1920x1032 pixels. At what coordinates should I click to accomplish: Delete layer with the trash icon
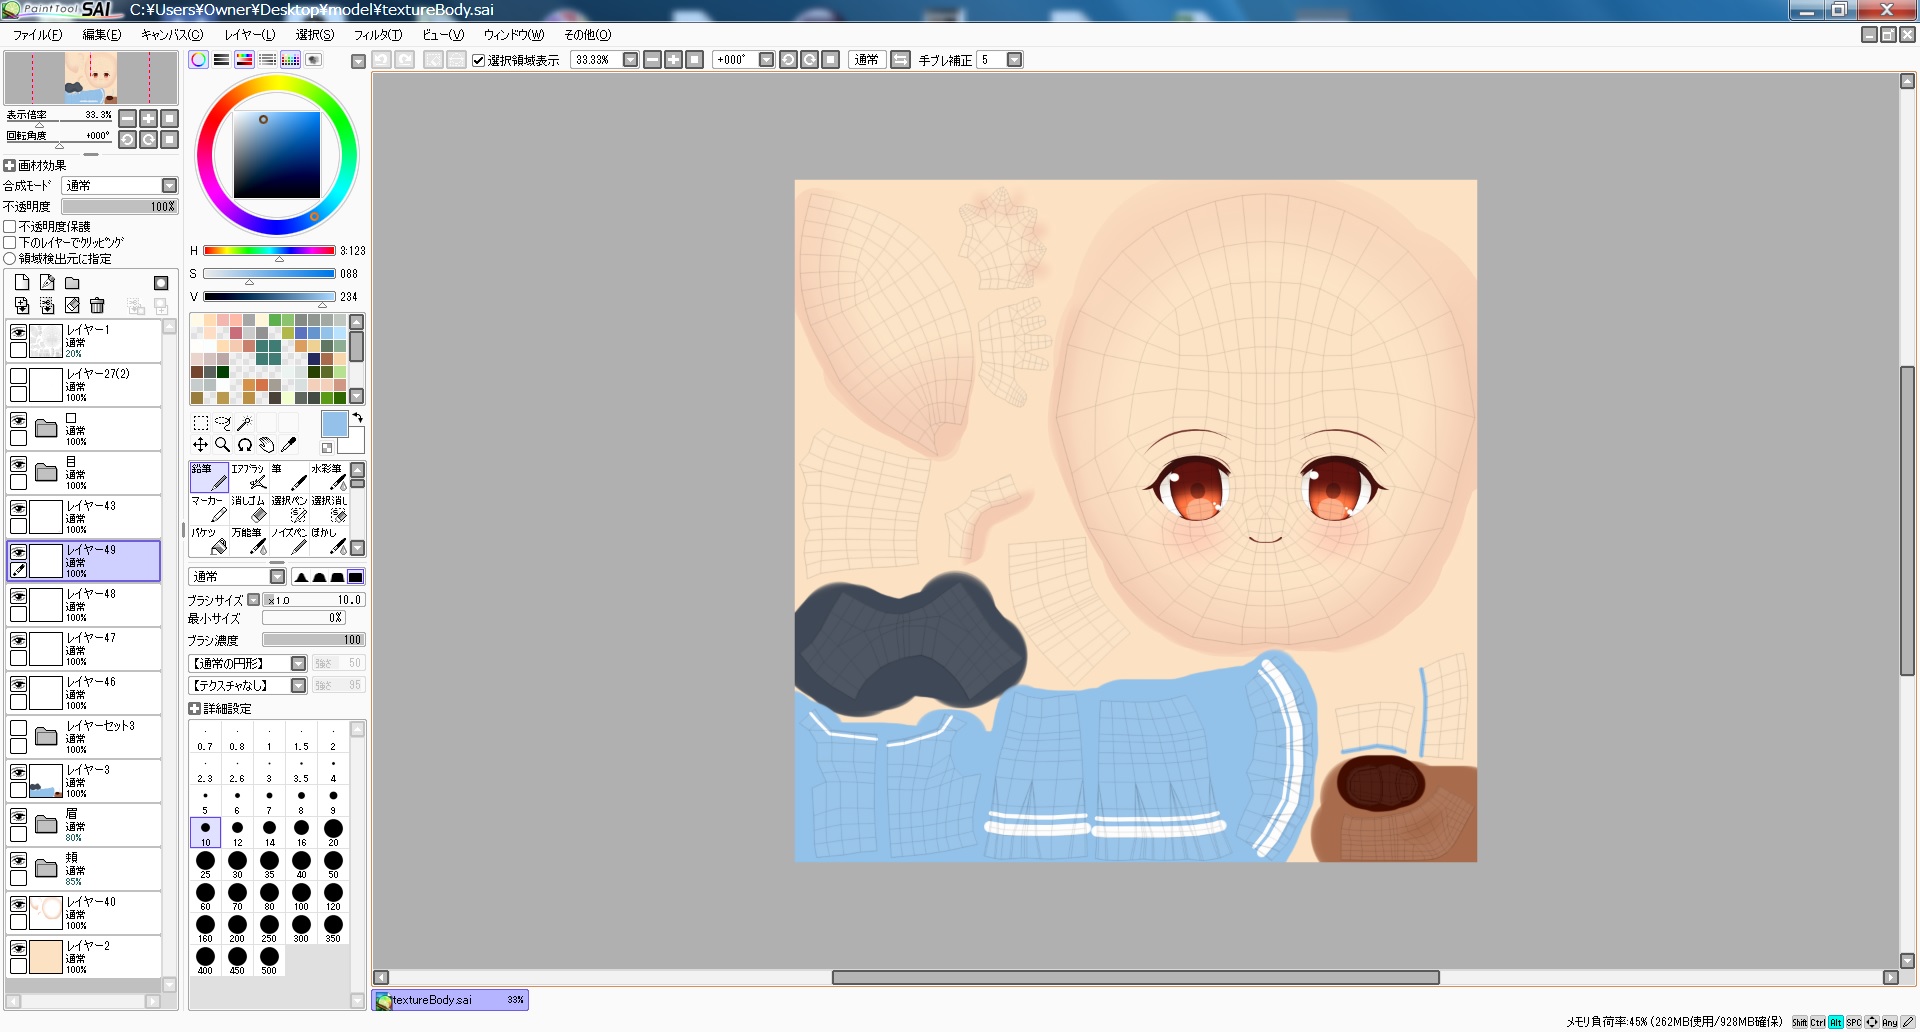click(97, 306)
